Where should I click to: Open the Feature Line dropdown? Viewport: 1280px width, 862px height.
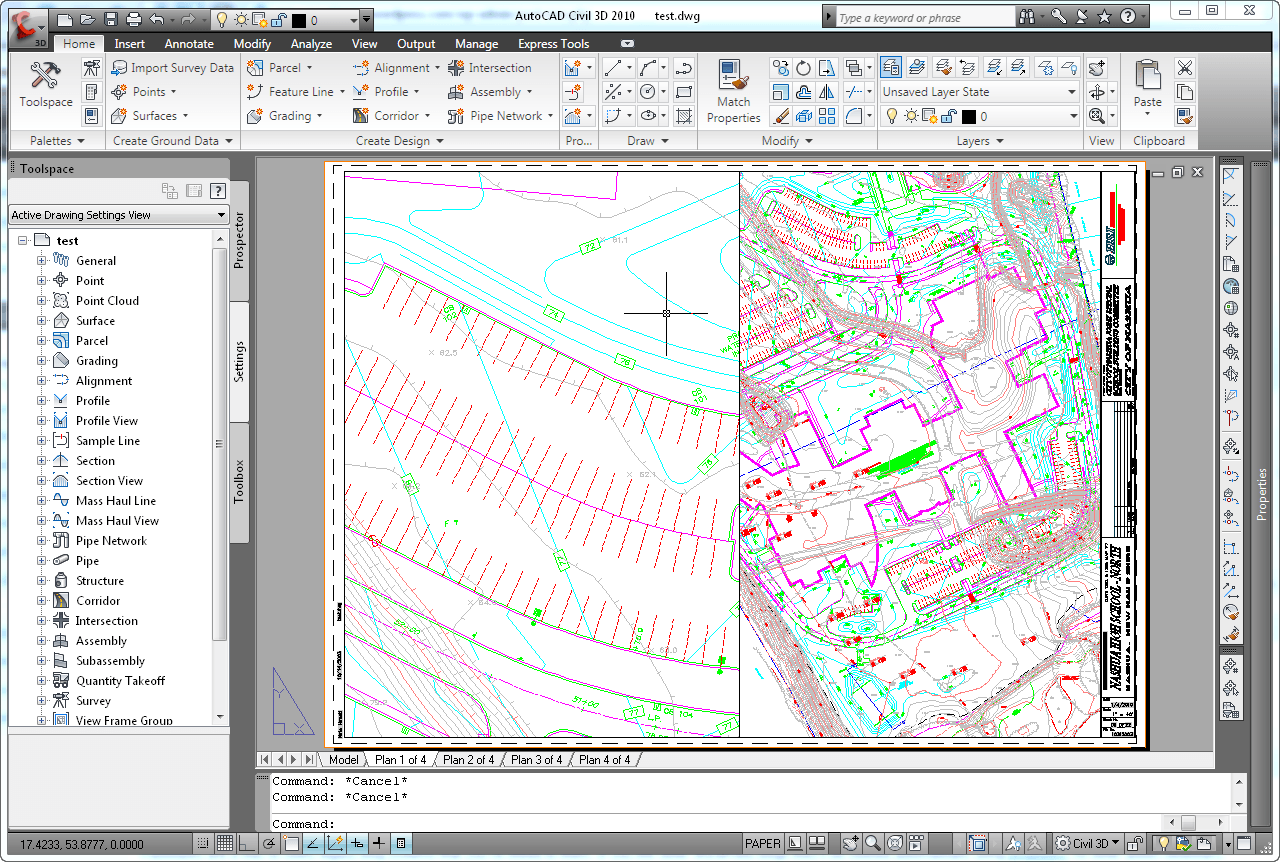tap(295, 92)
